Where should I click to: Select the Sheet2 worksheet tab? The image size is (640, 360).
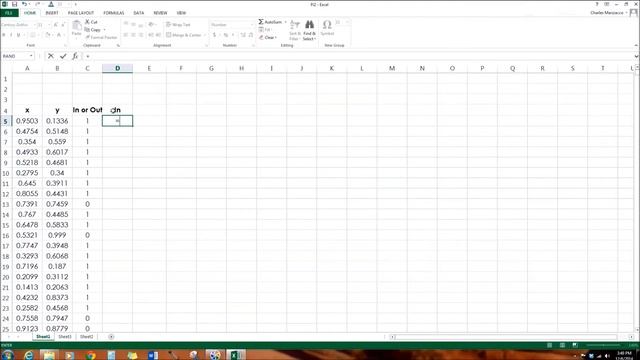(x=86, y=337)
